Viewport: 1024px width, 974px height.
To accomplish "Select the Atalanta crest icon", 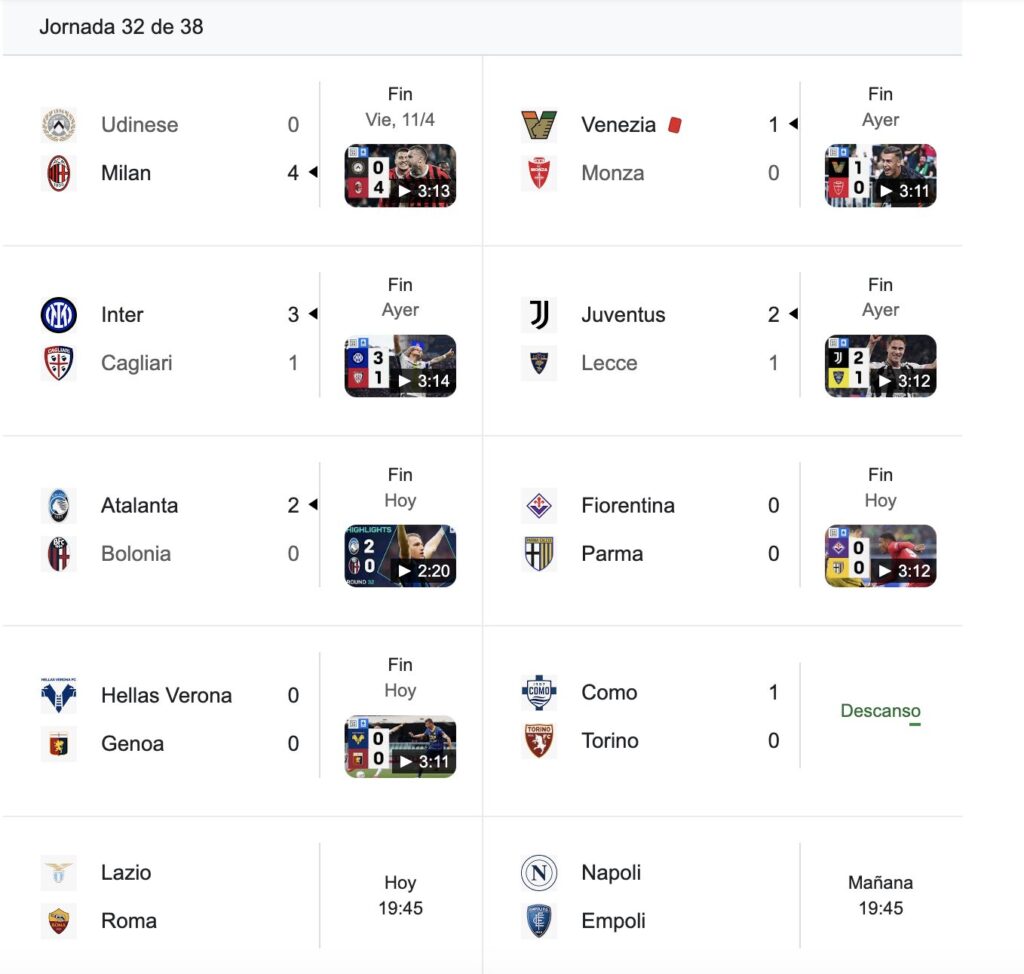I will (59, 505).
